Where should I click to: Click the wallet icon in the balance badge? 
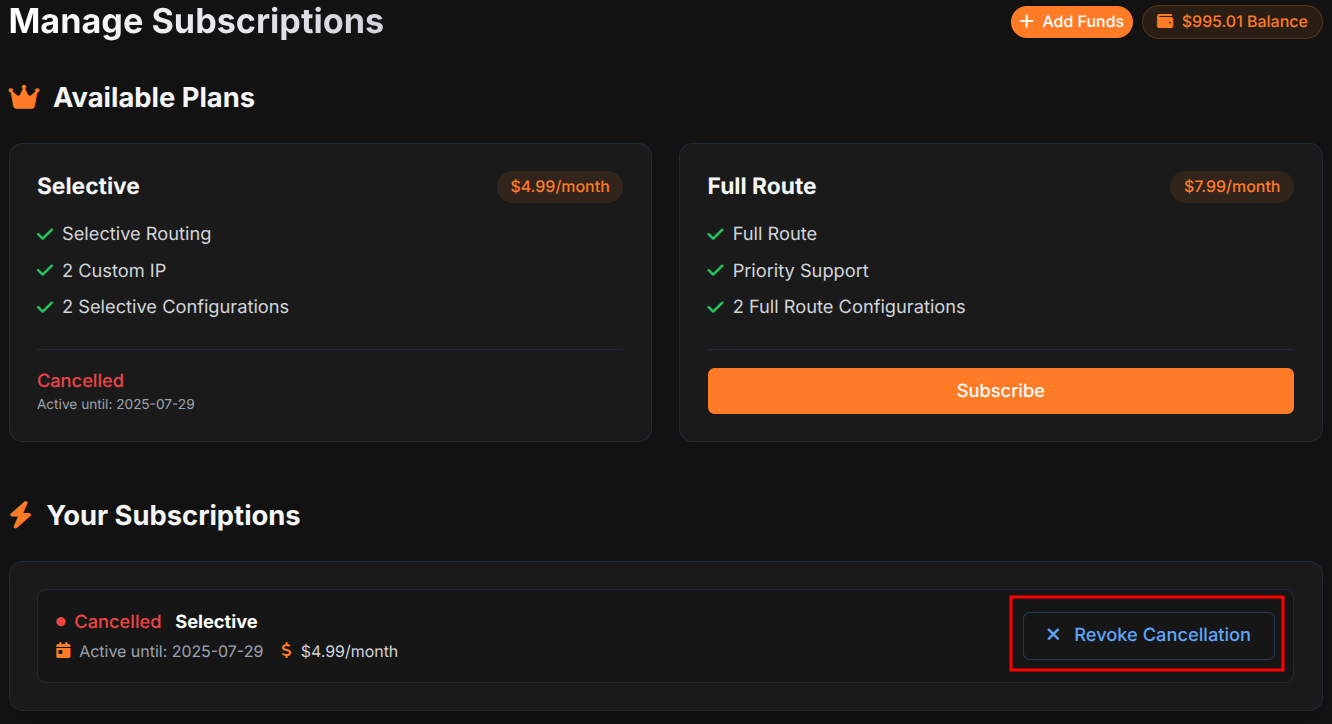point(1165,21)
